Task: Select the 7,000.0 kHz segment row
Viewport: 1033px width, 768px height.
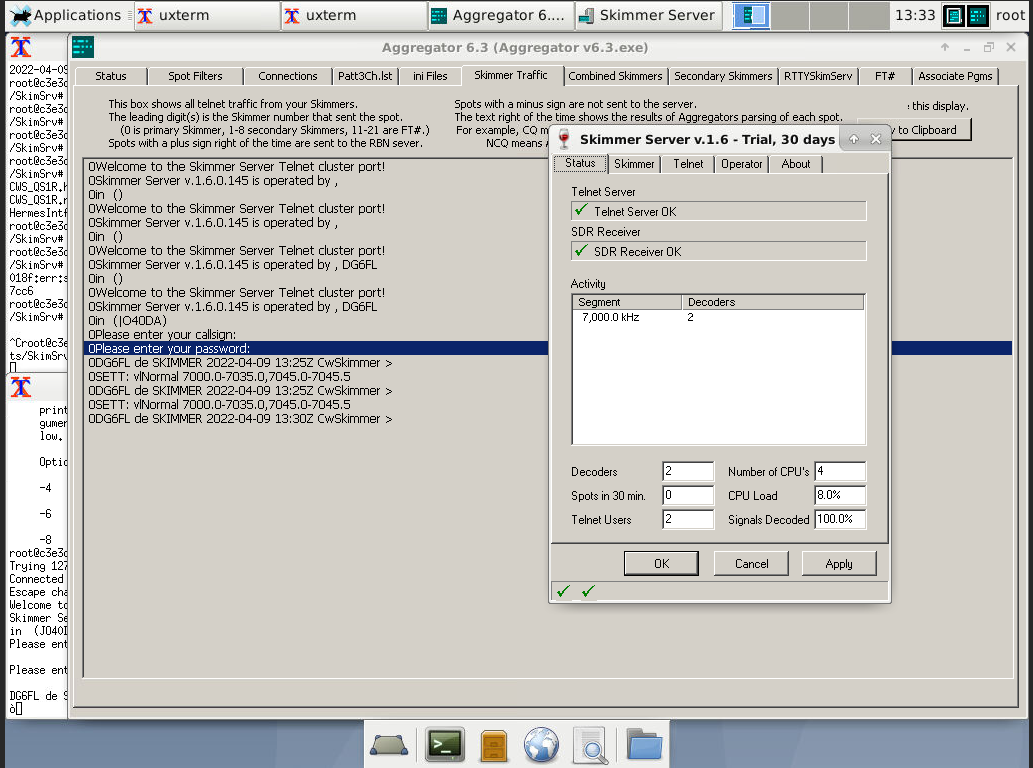Action: pyautogui.click(x=718, y=317)
